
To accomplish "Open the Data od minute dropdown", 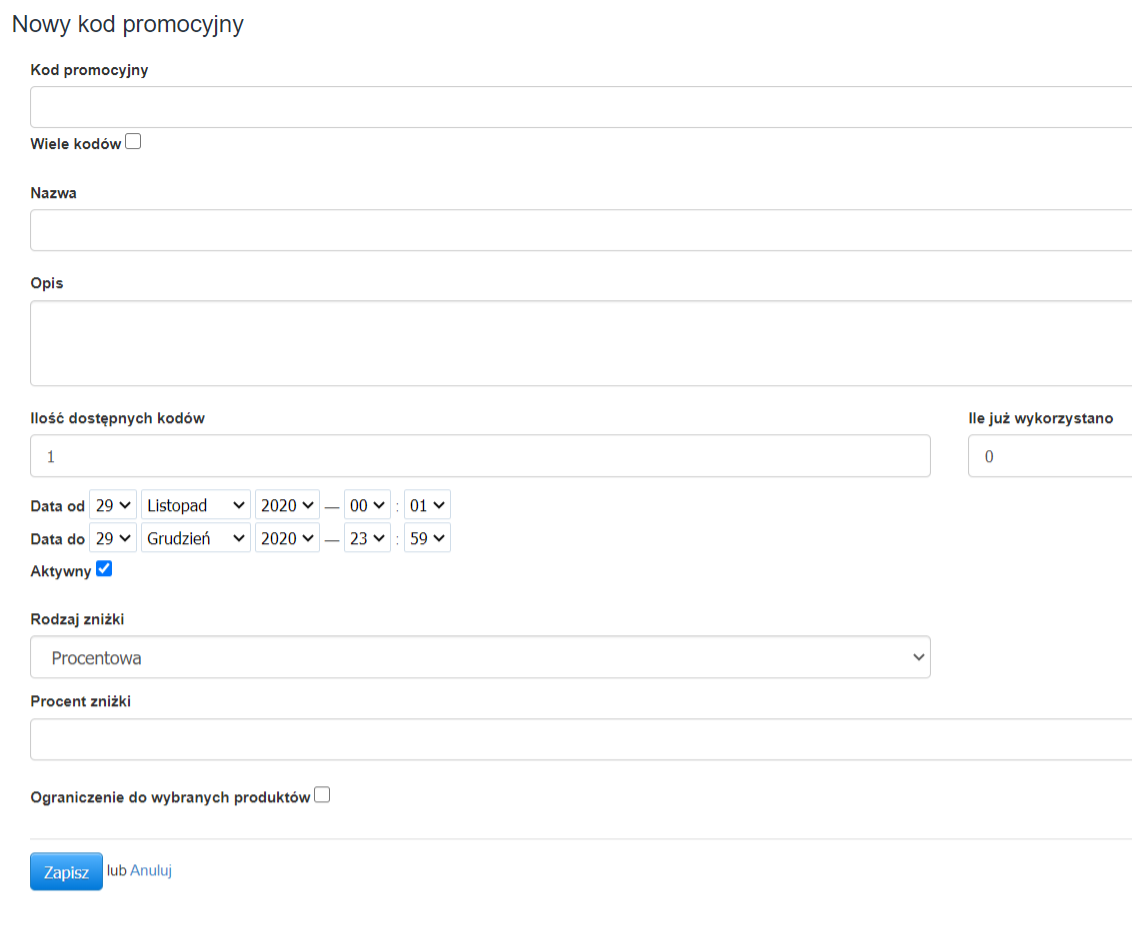I will 427,506.
